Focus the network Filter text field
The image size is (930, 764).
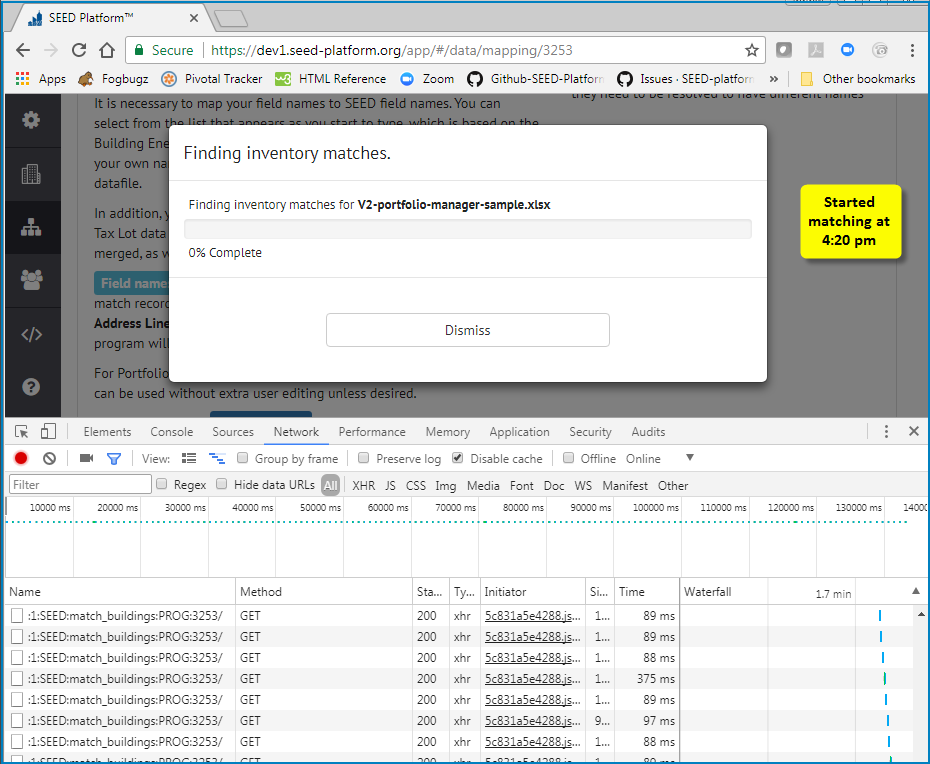click(x=80, y=484)
